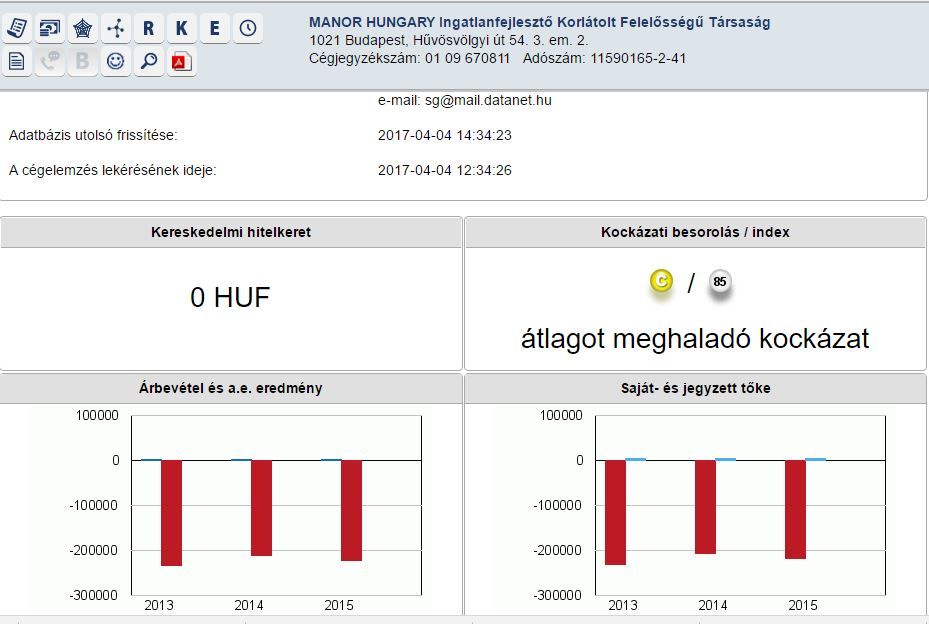This screenshot has width=929, height=624.
Task: Open the magnifying glass search icon
Action: click(x=149, y=61)
